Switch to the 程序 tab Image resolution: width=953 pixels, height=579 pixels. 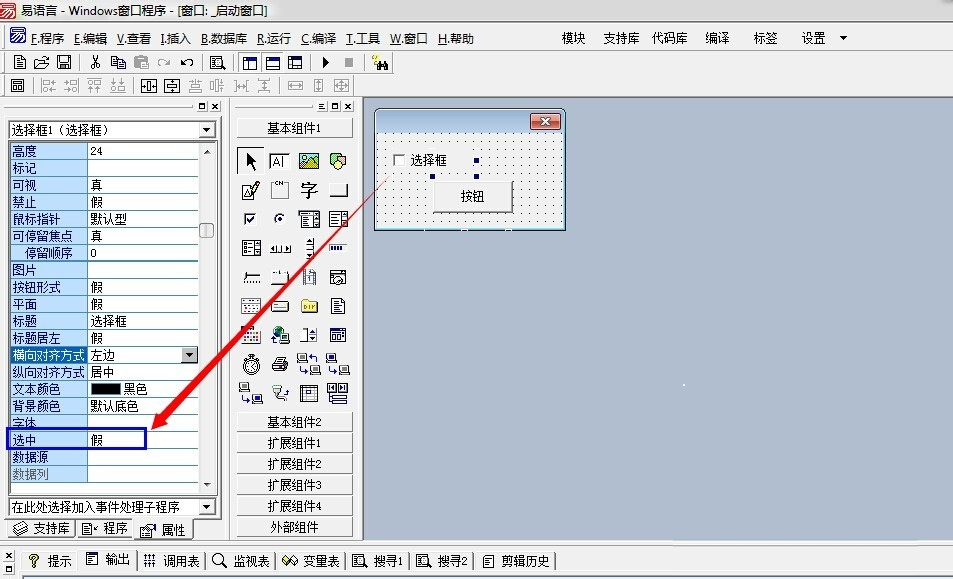[x=105, y=528]
